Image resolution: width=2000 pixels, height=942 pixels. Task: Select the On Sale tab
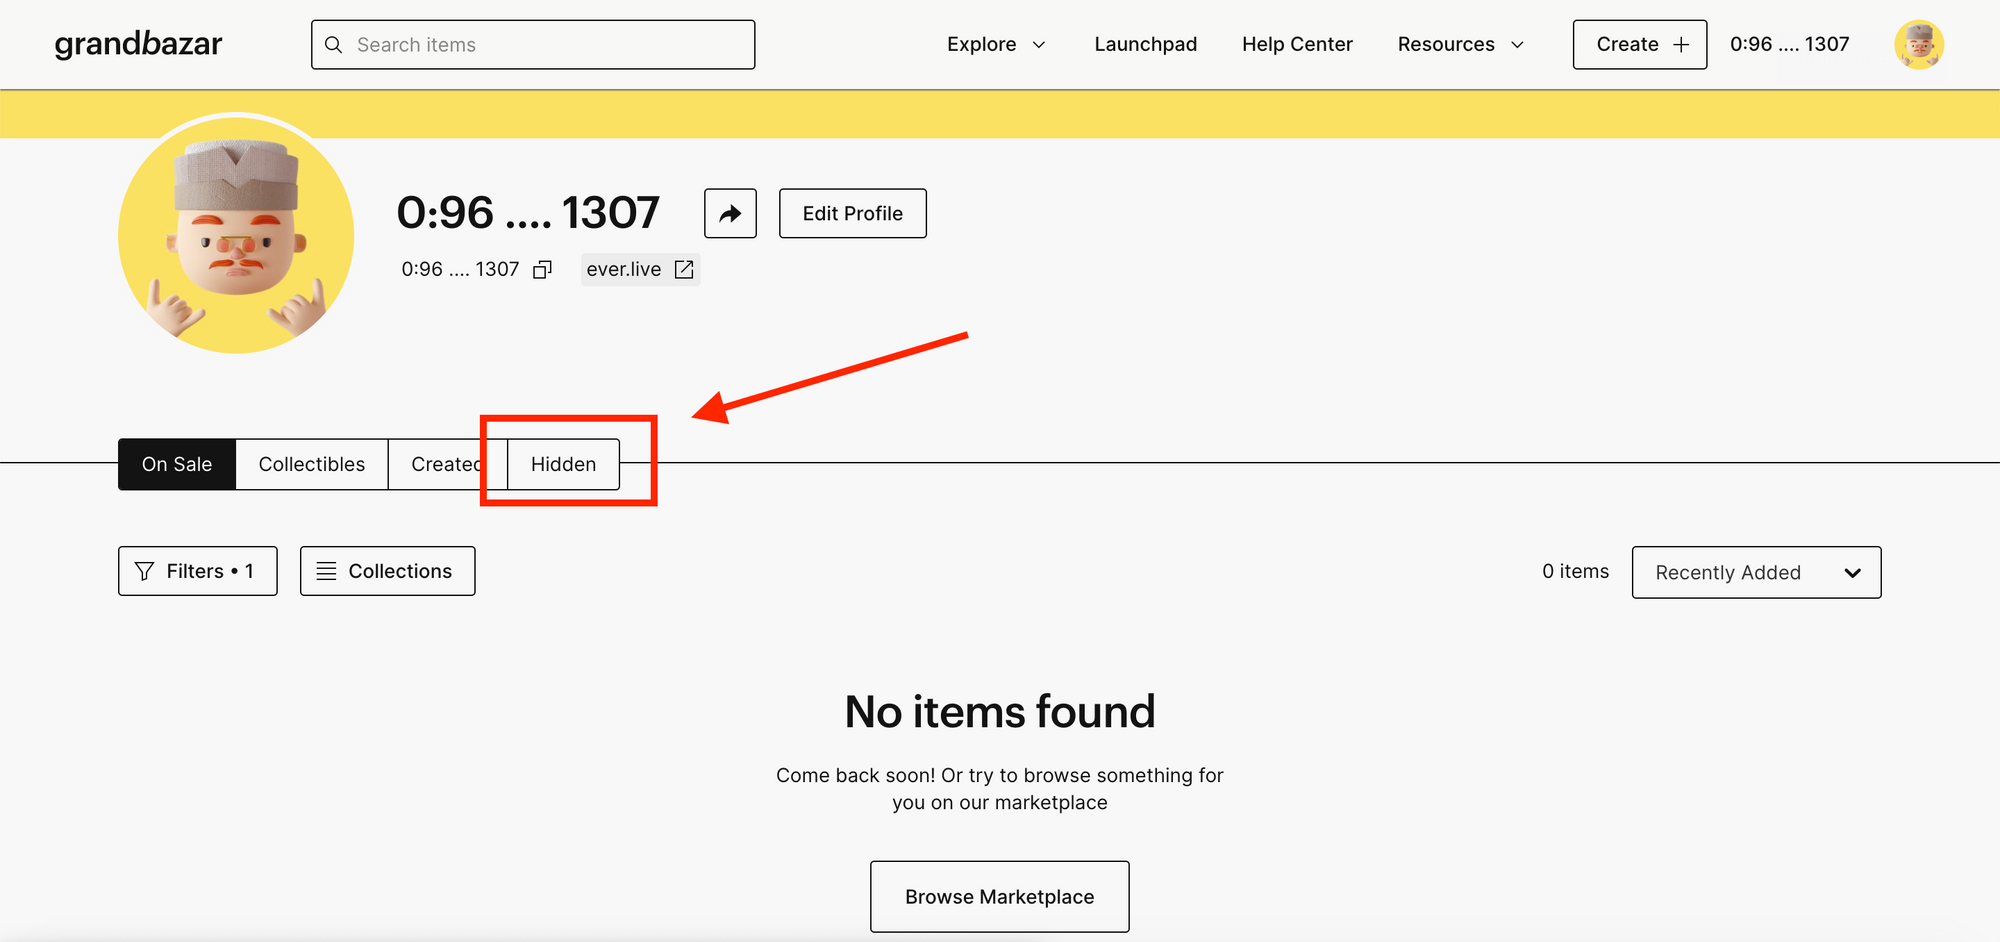(177, 464)
